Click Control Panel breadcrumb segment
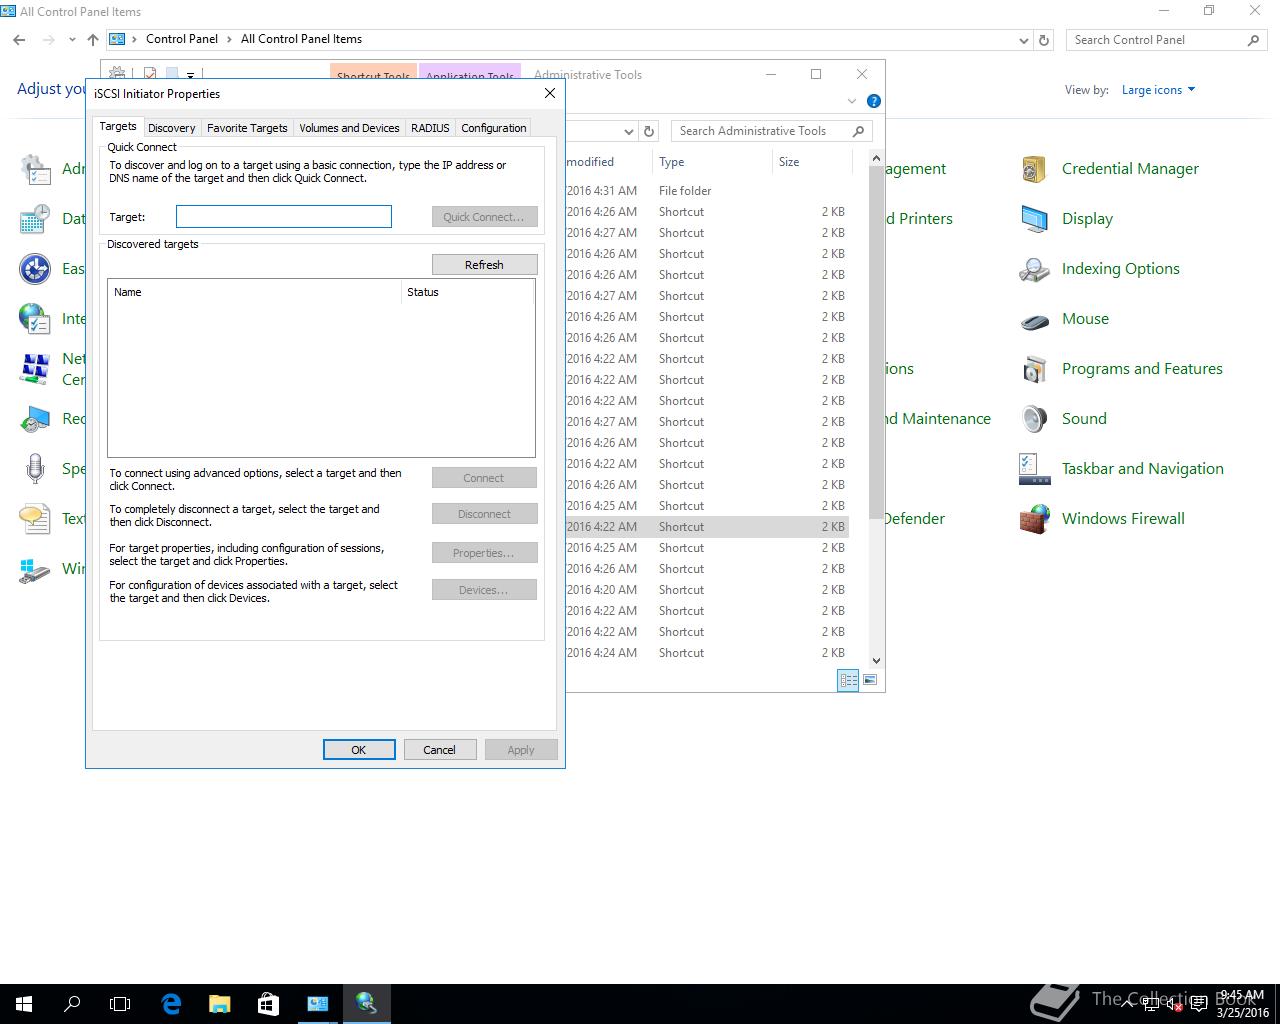 (x=182, y=39)
